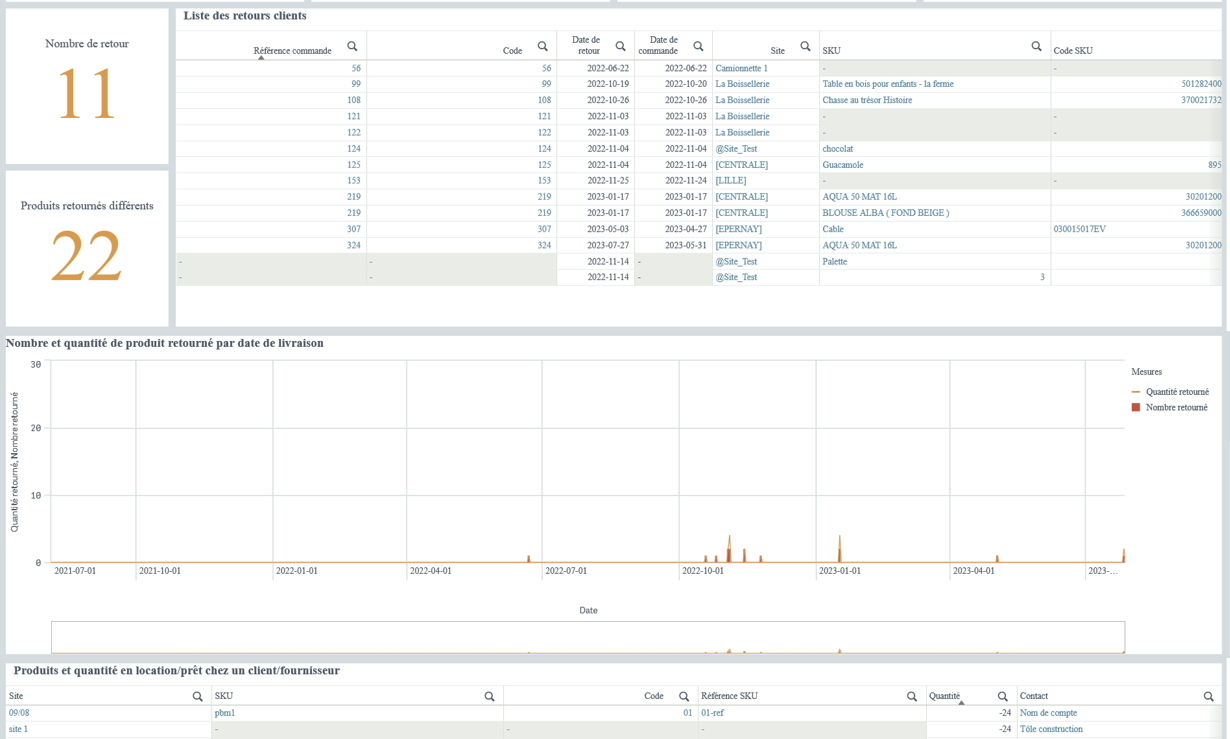1230x739 pixels.
Task: Click the mini chart date range selector
Action: pos(588,637)
